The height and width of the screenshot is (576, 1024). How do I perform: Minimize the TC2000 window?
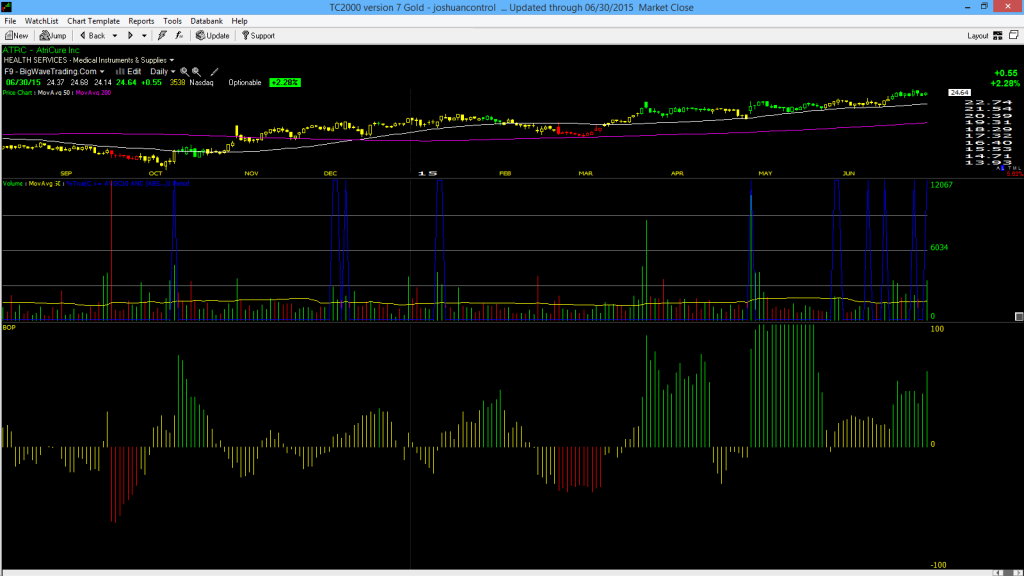pos(967,7)
